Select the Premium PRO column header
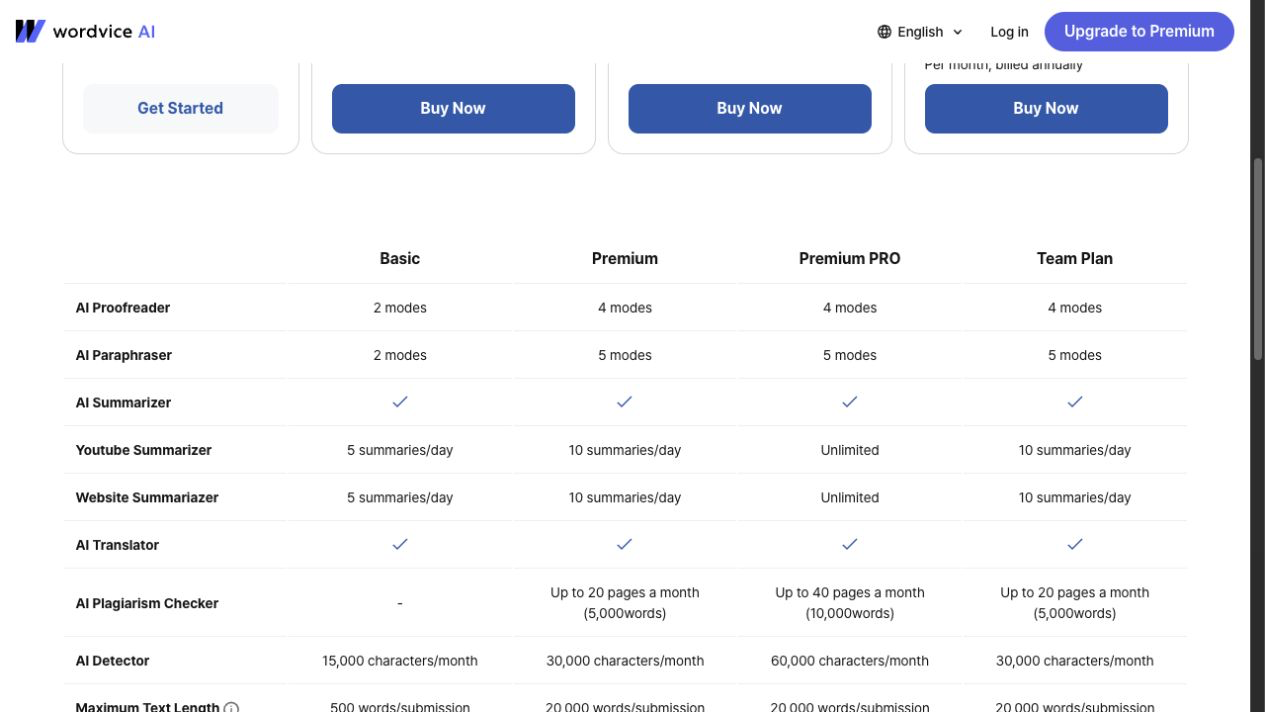The width and height of the screenshot is (1265, 712). pyautogui.click(x=850, y=258)
